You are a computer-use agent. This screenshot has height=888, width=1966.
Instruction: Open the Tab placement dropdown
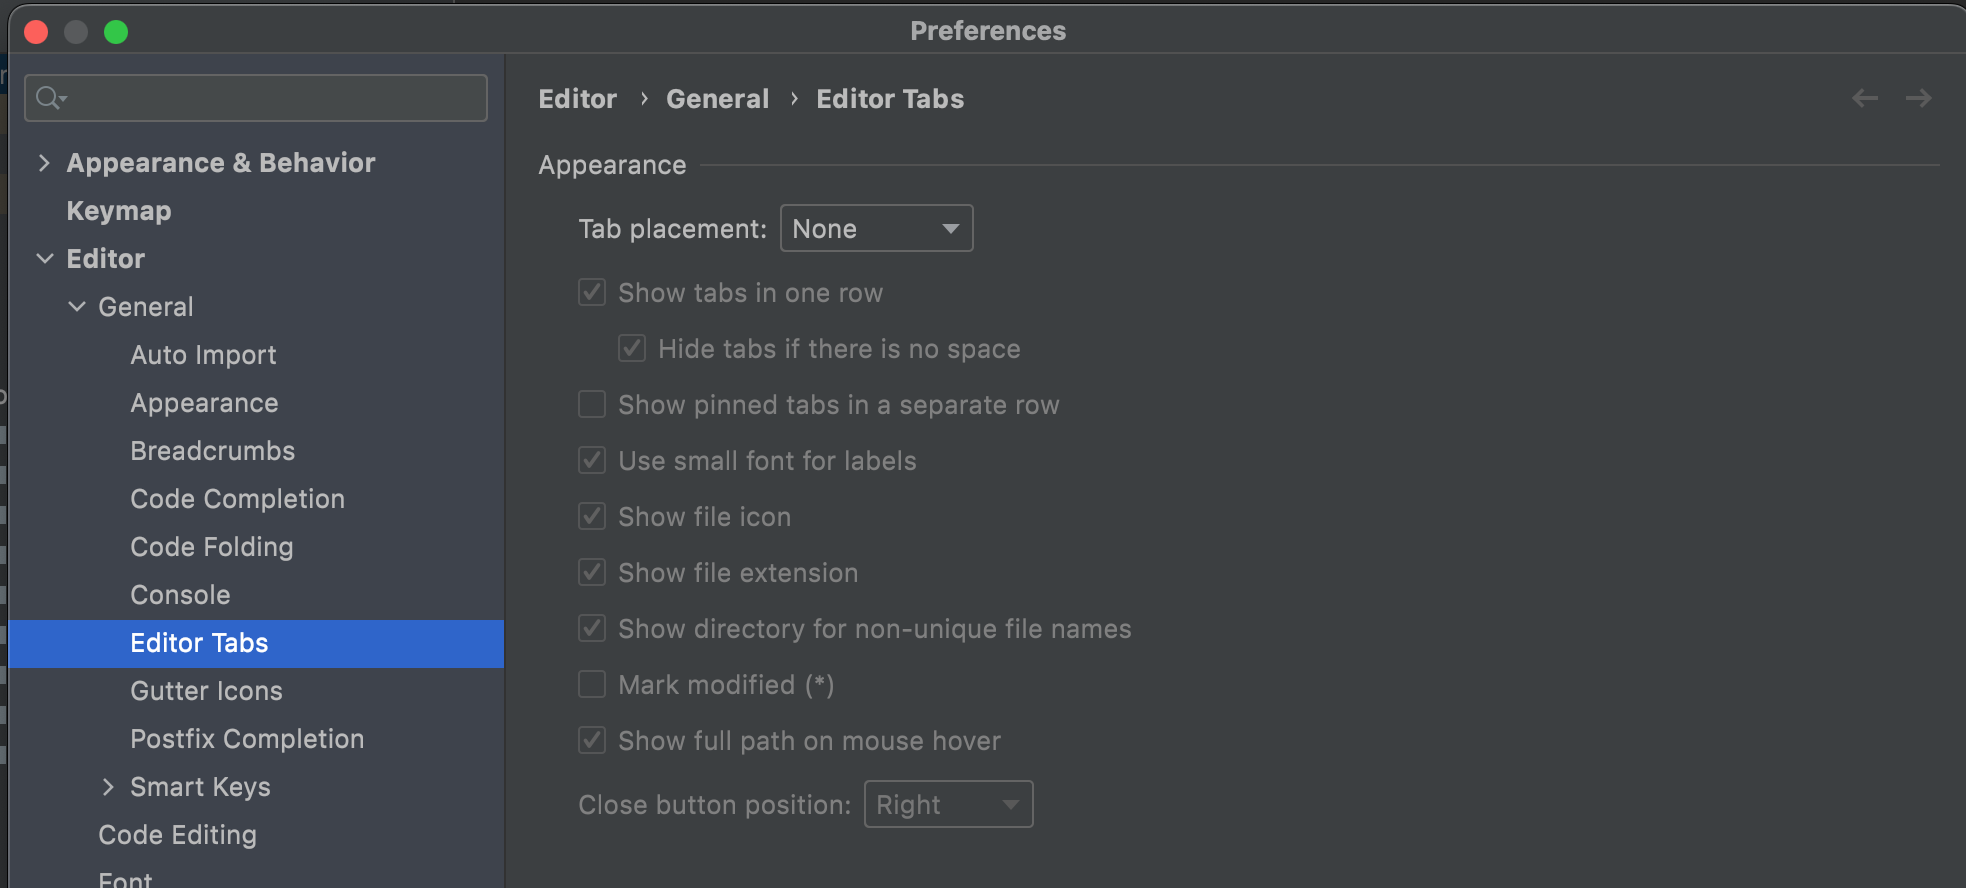[x=876, y=228]
